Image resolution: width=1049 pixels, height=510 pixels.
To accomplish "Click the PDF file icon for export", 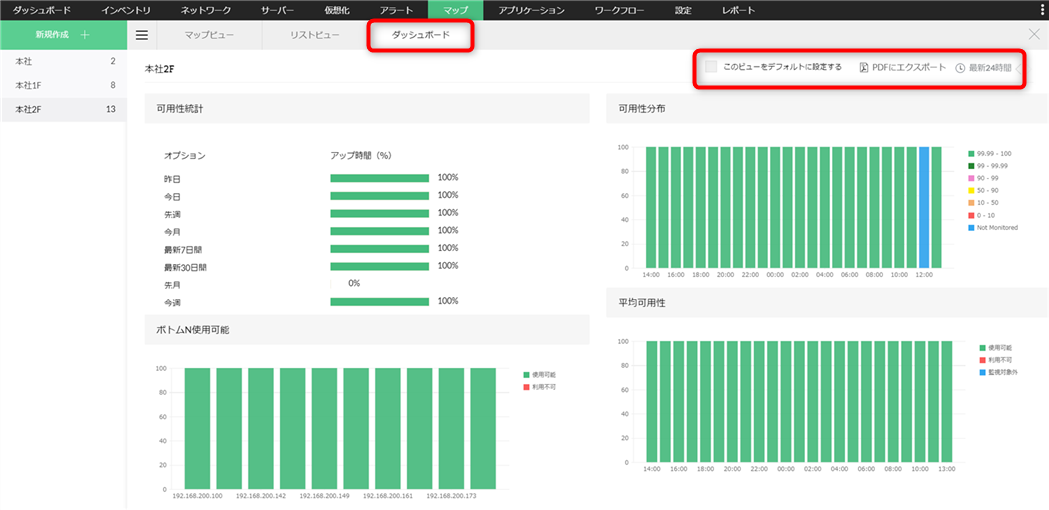I will pyautogui.click(x=864, y=68).
